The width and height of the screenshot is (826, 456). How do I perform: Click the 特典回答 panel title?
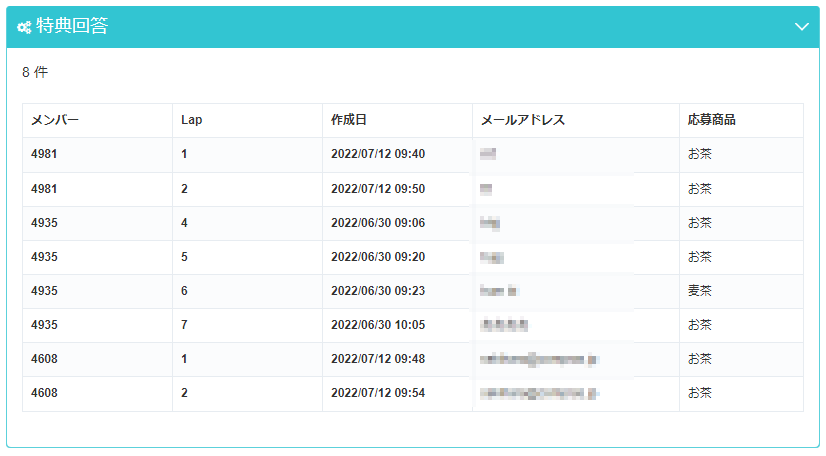[71, 27]
